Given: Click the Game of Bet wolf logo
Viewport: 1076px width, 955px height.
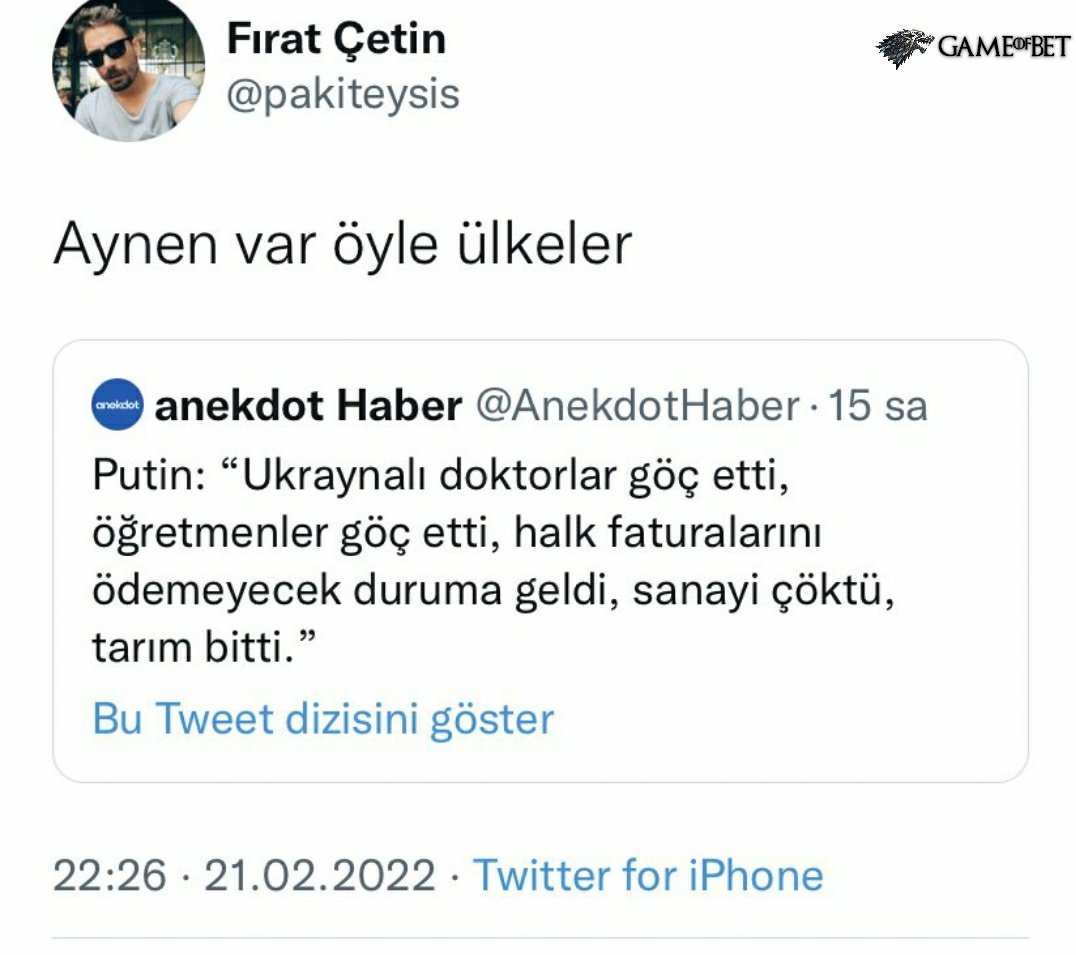Looking at the screenshot, I should pyautogui.click(x=904, y=47).
